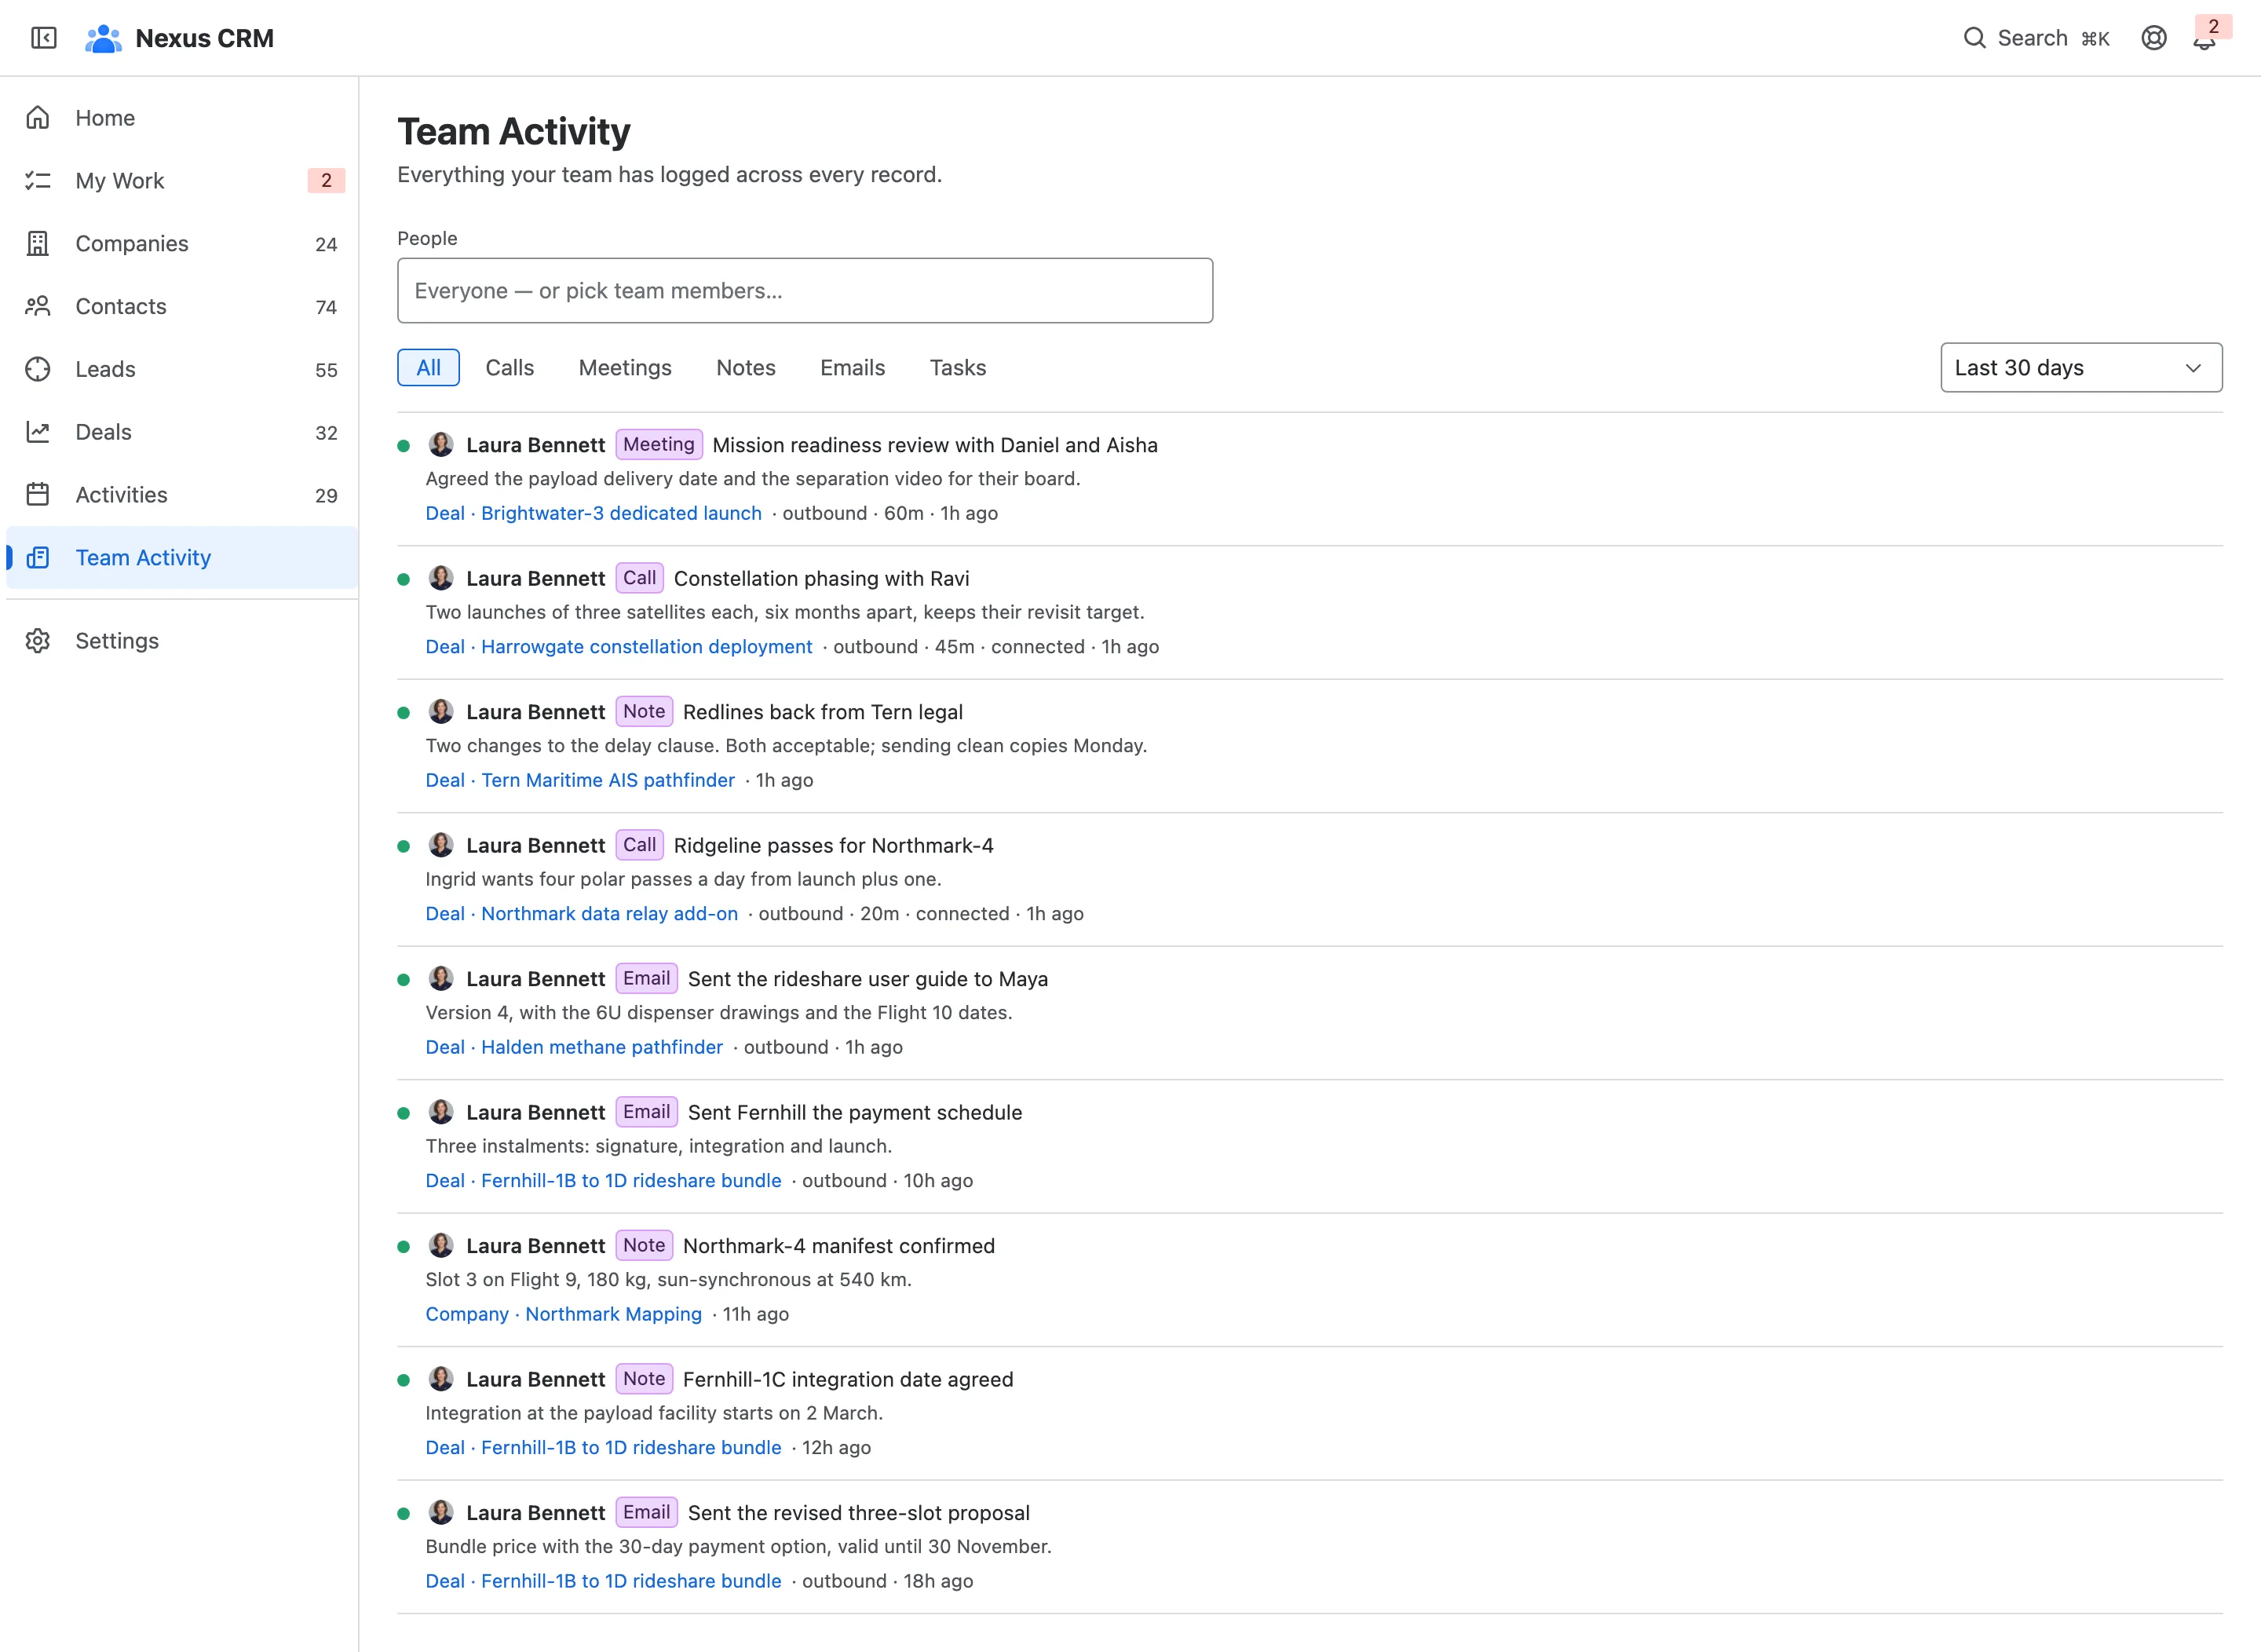Click the My Work badge showing 2
Viewport: 2261px width, 1652px height.
pos(326,181)
